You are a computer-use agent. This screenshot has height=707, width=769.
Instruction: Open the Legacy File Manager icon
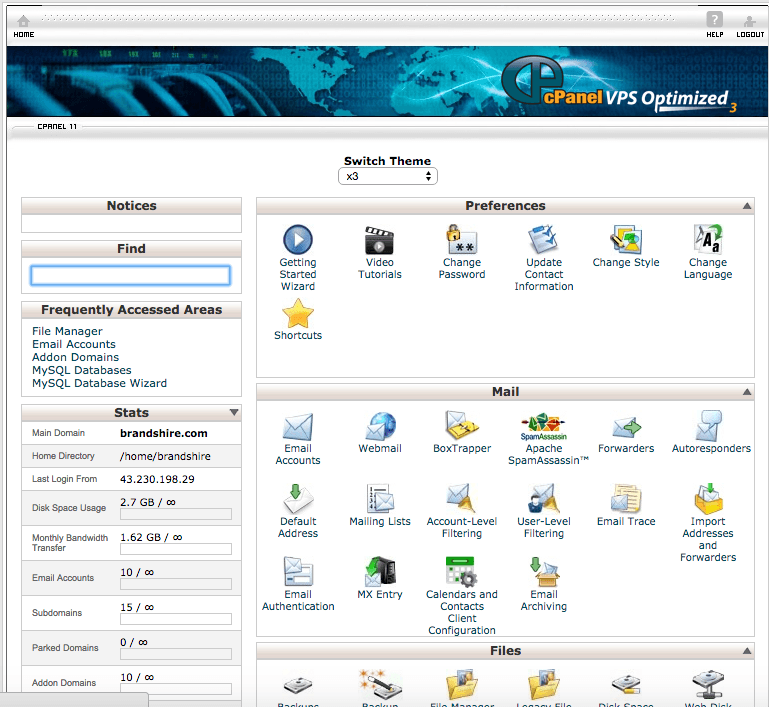tap(543, 683)
